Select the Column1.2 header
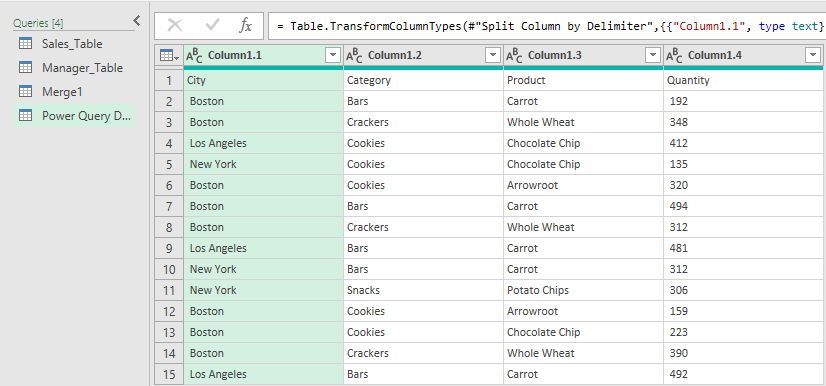 [x=424, y=55]
